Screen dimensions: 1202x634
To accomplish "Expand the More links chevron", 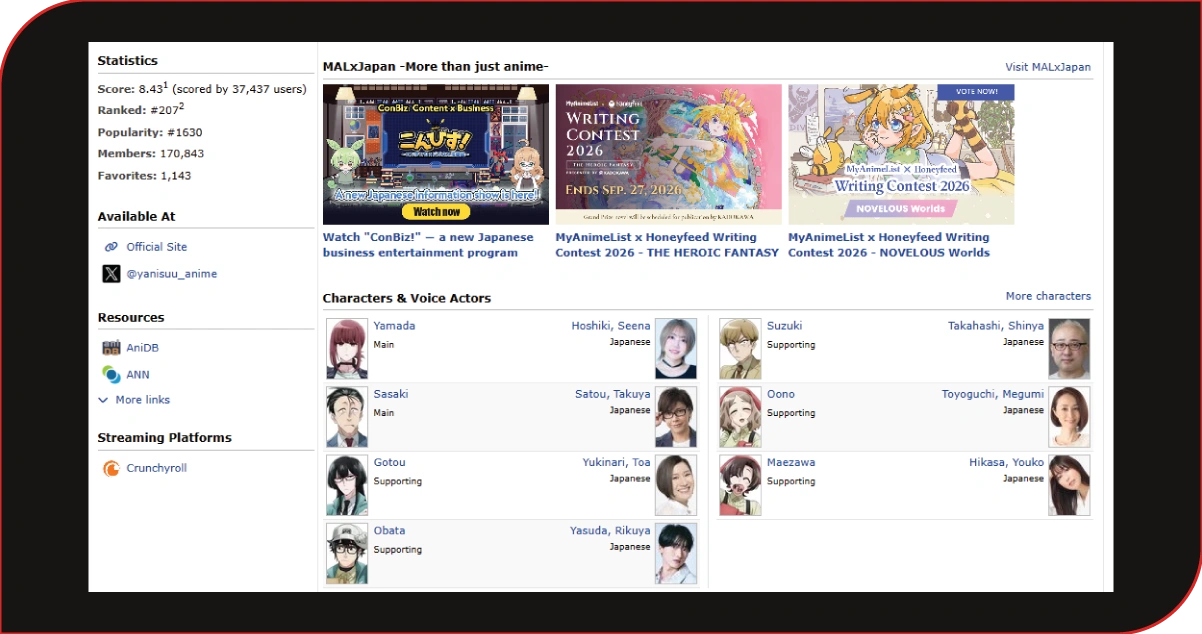I will [x=103, y=400].
